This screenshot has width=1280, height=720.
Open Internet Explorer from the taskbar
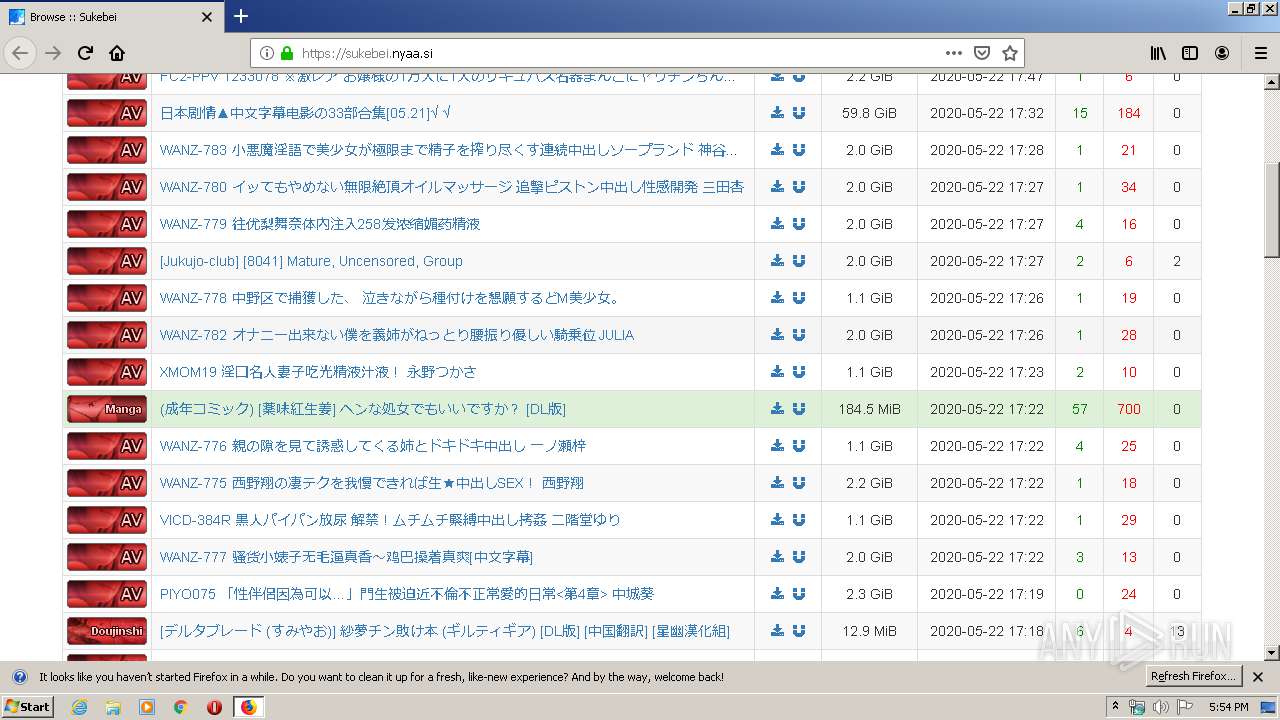coord(80,707)
